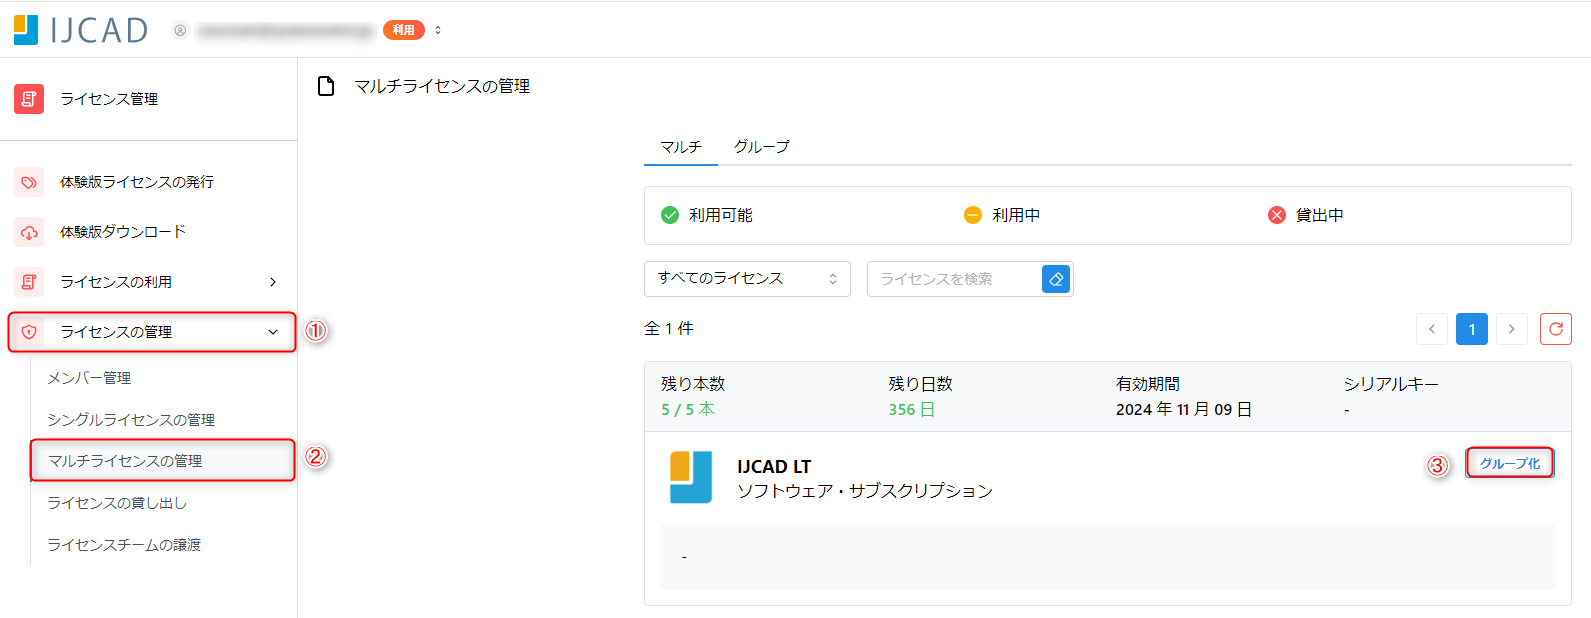
Task: Go to the next page with right arrow
Action: click(1512, 329)
